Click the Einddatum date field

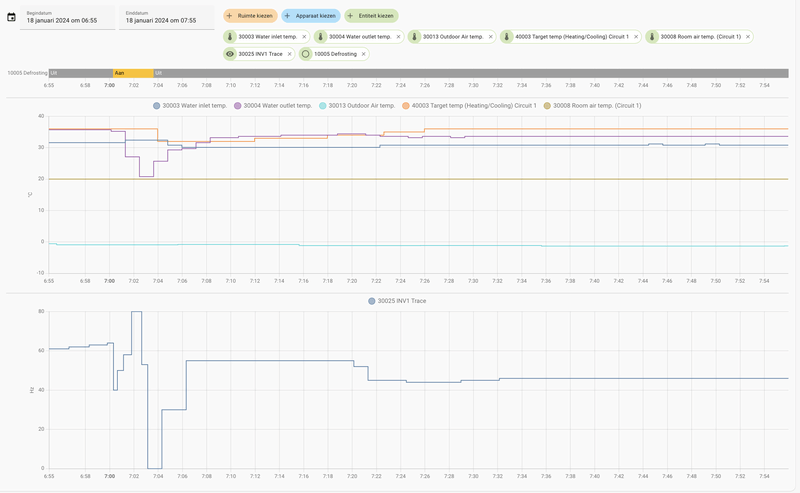[x=166, y=18]
